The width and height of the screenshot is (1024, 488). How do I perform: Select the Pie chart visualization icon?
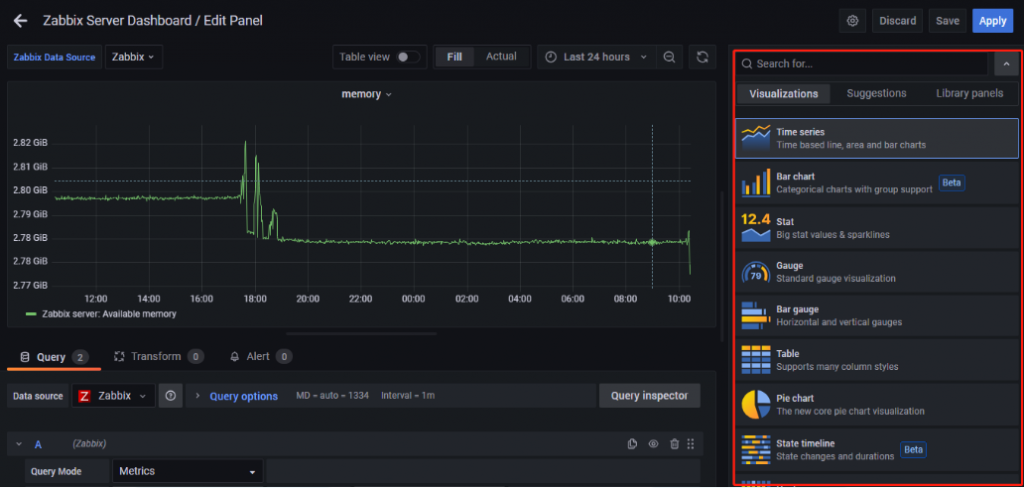[756, 404]
